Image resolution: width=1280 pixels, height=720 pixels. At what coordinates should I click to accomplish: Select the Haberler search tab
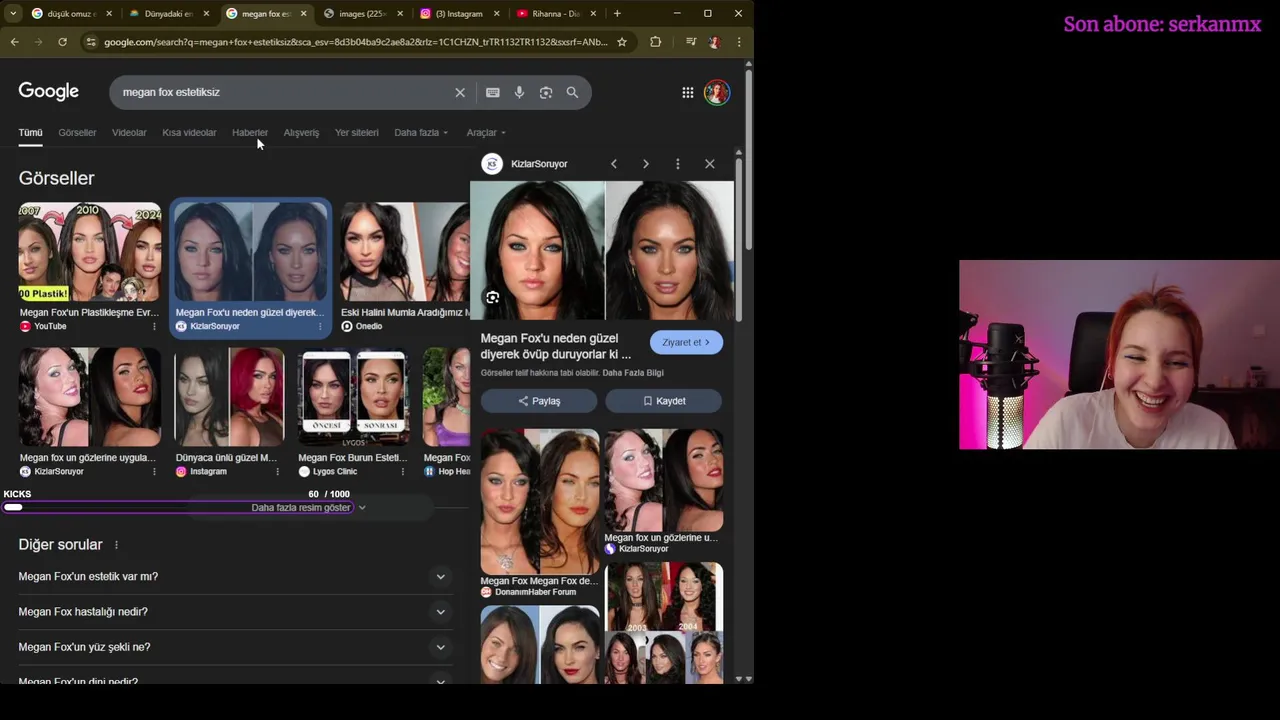(250, 132)
